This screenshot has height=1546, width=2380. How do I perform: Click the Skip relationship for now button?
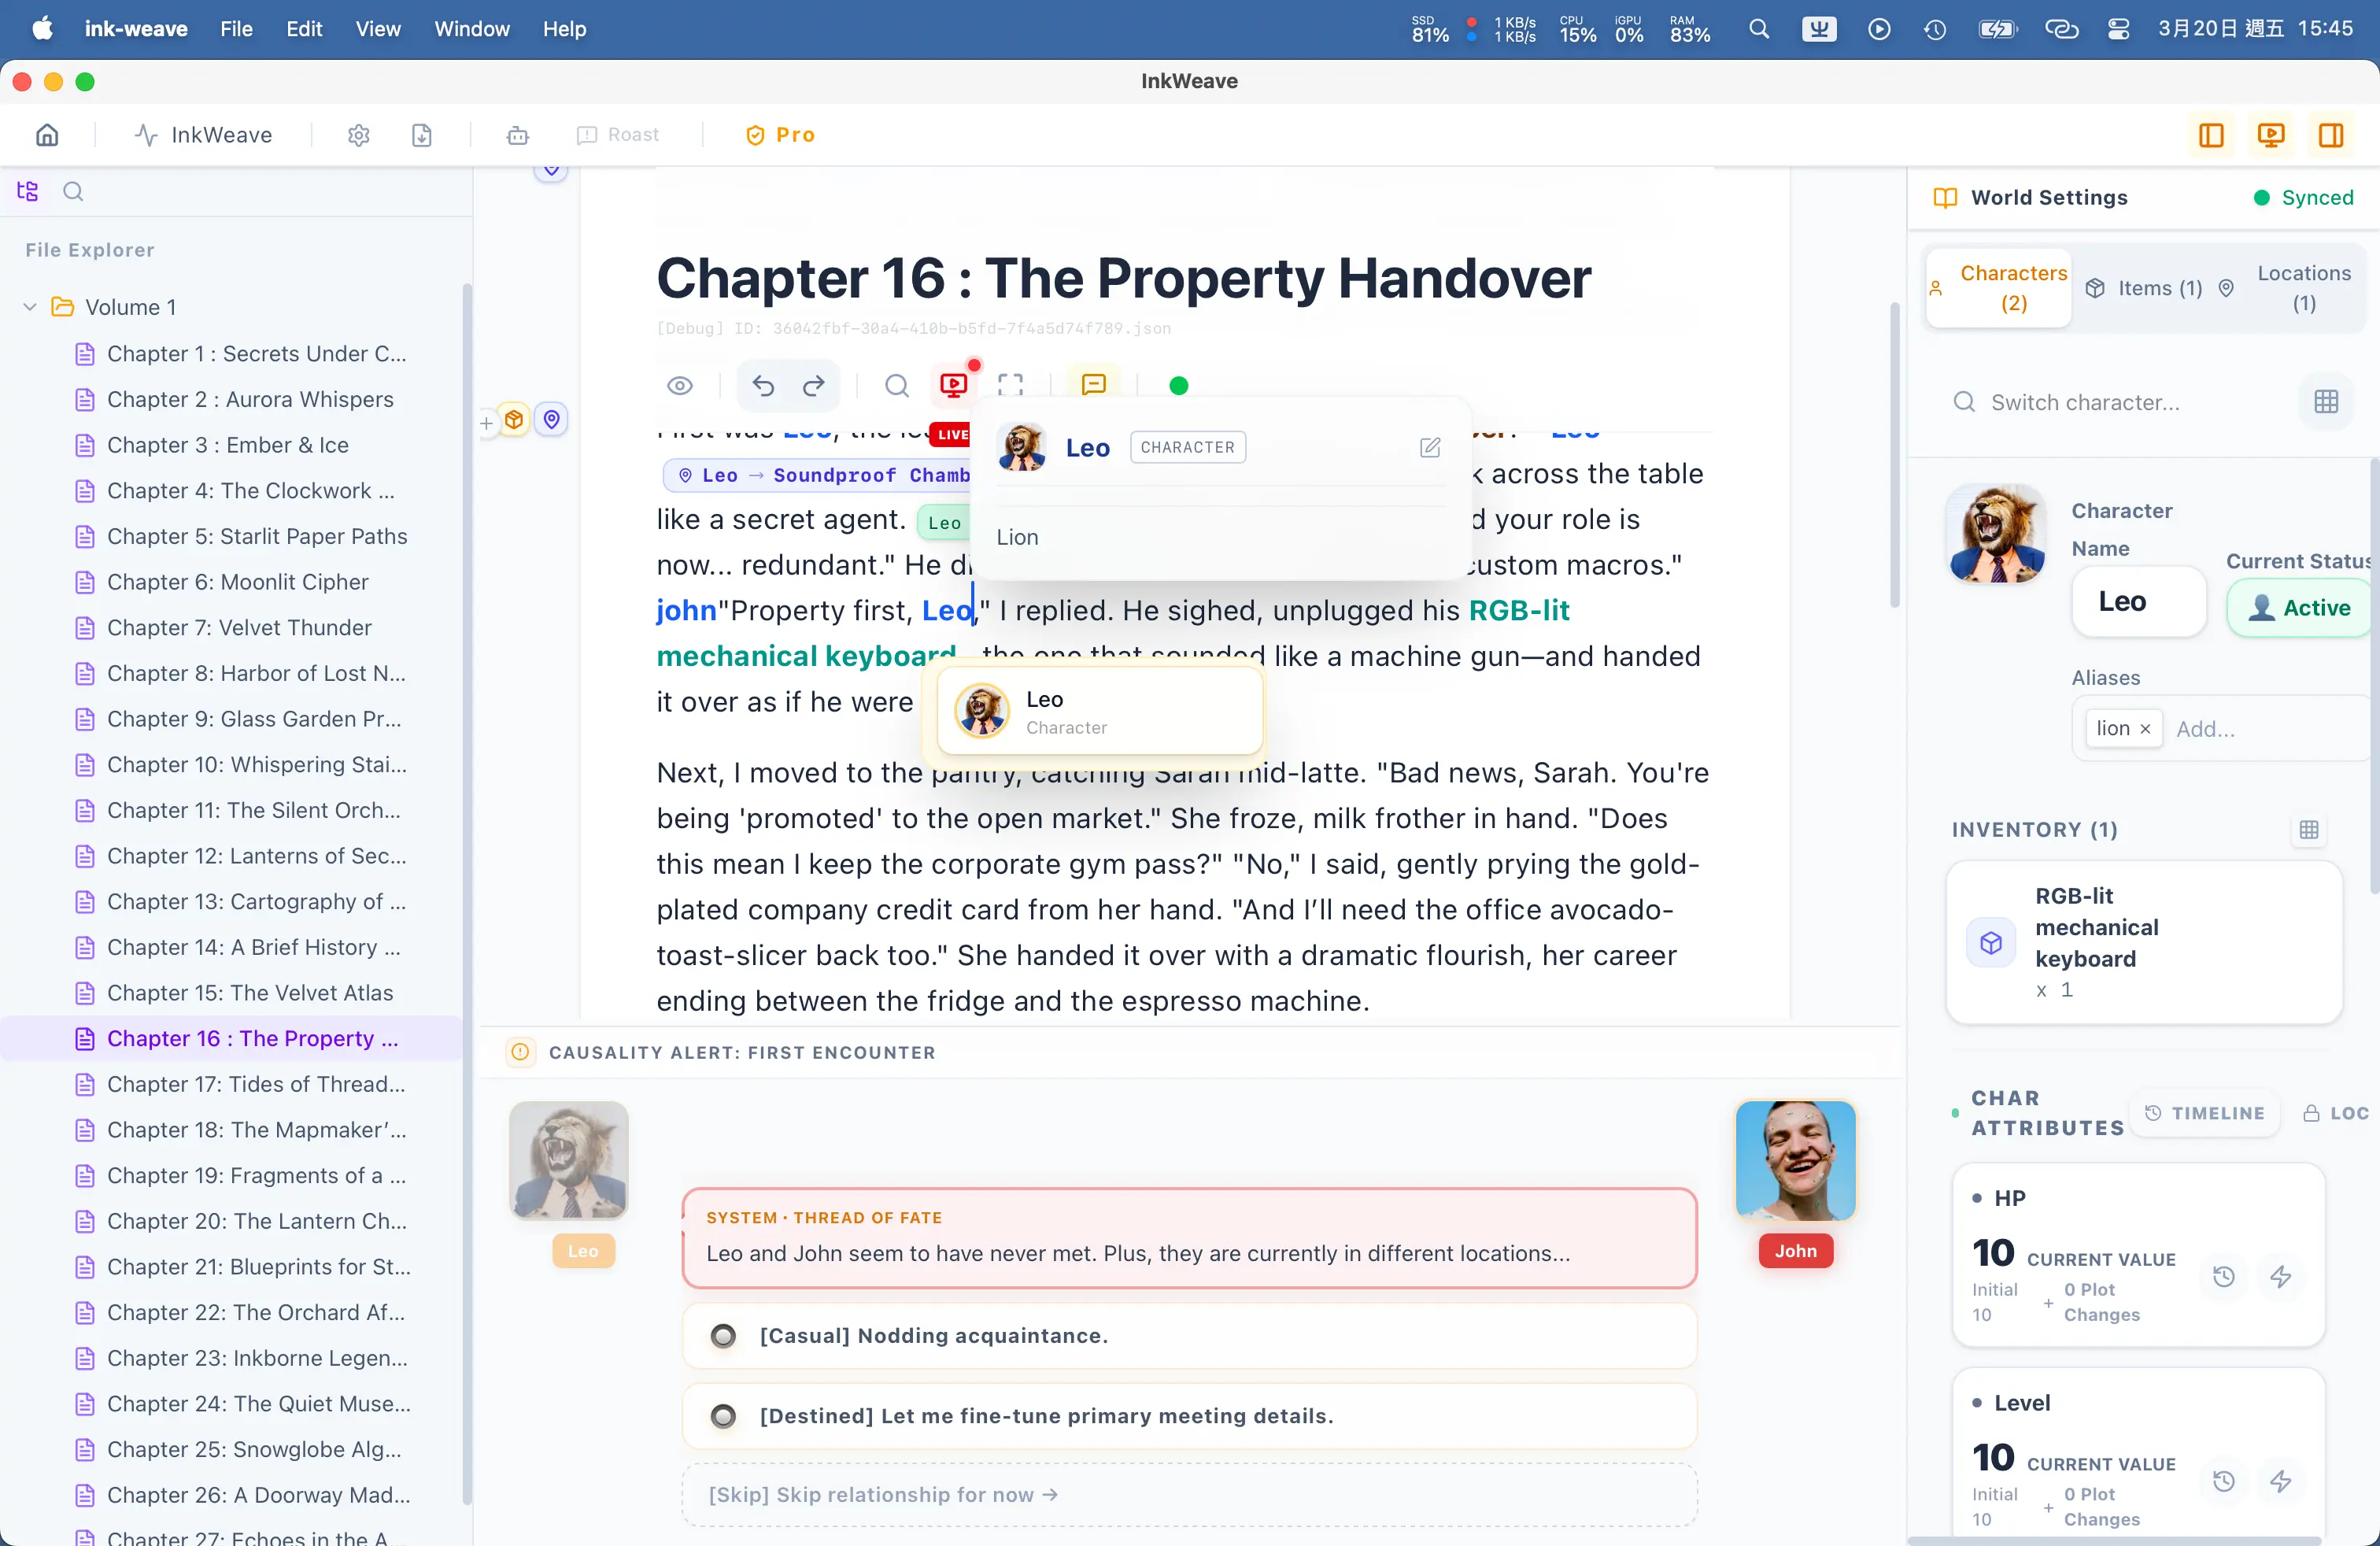tap(880, 1494)
